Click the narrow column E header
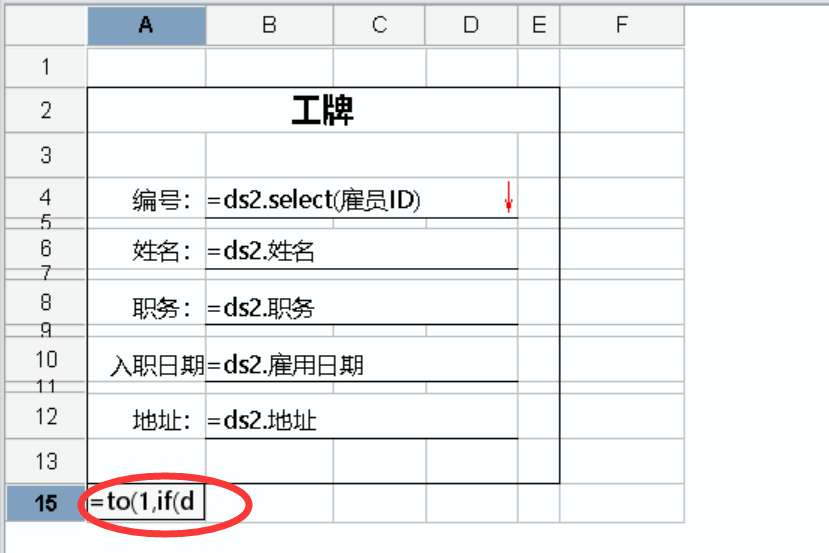Image resolution: width=829 pixels, height=553 pixels. (x=539, y=26)
